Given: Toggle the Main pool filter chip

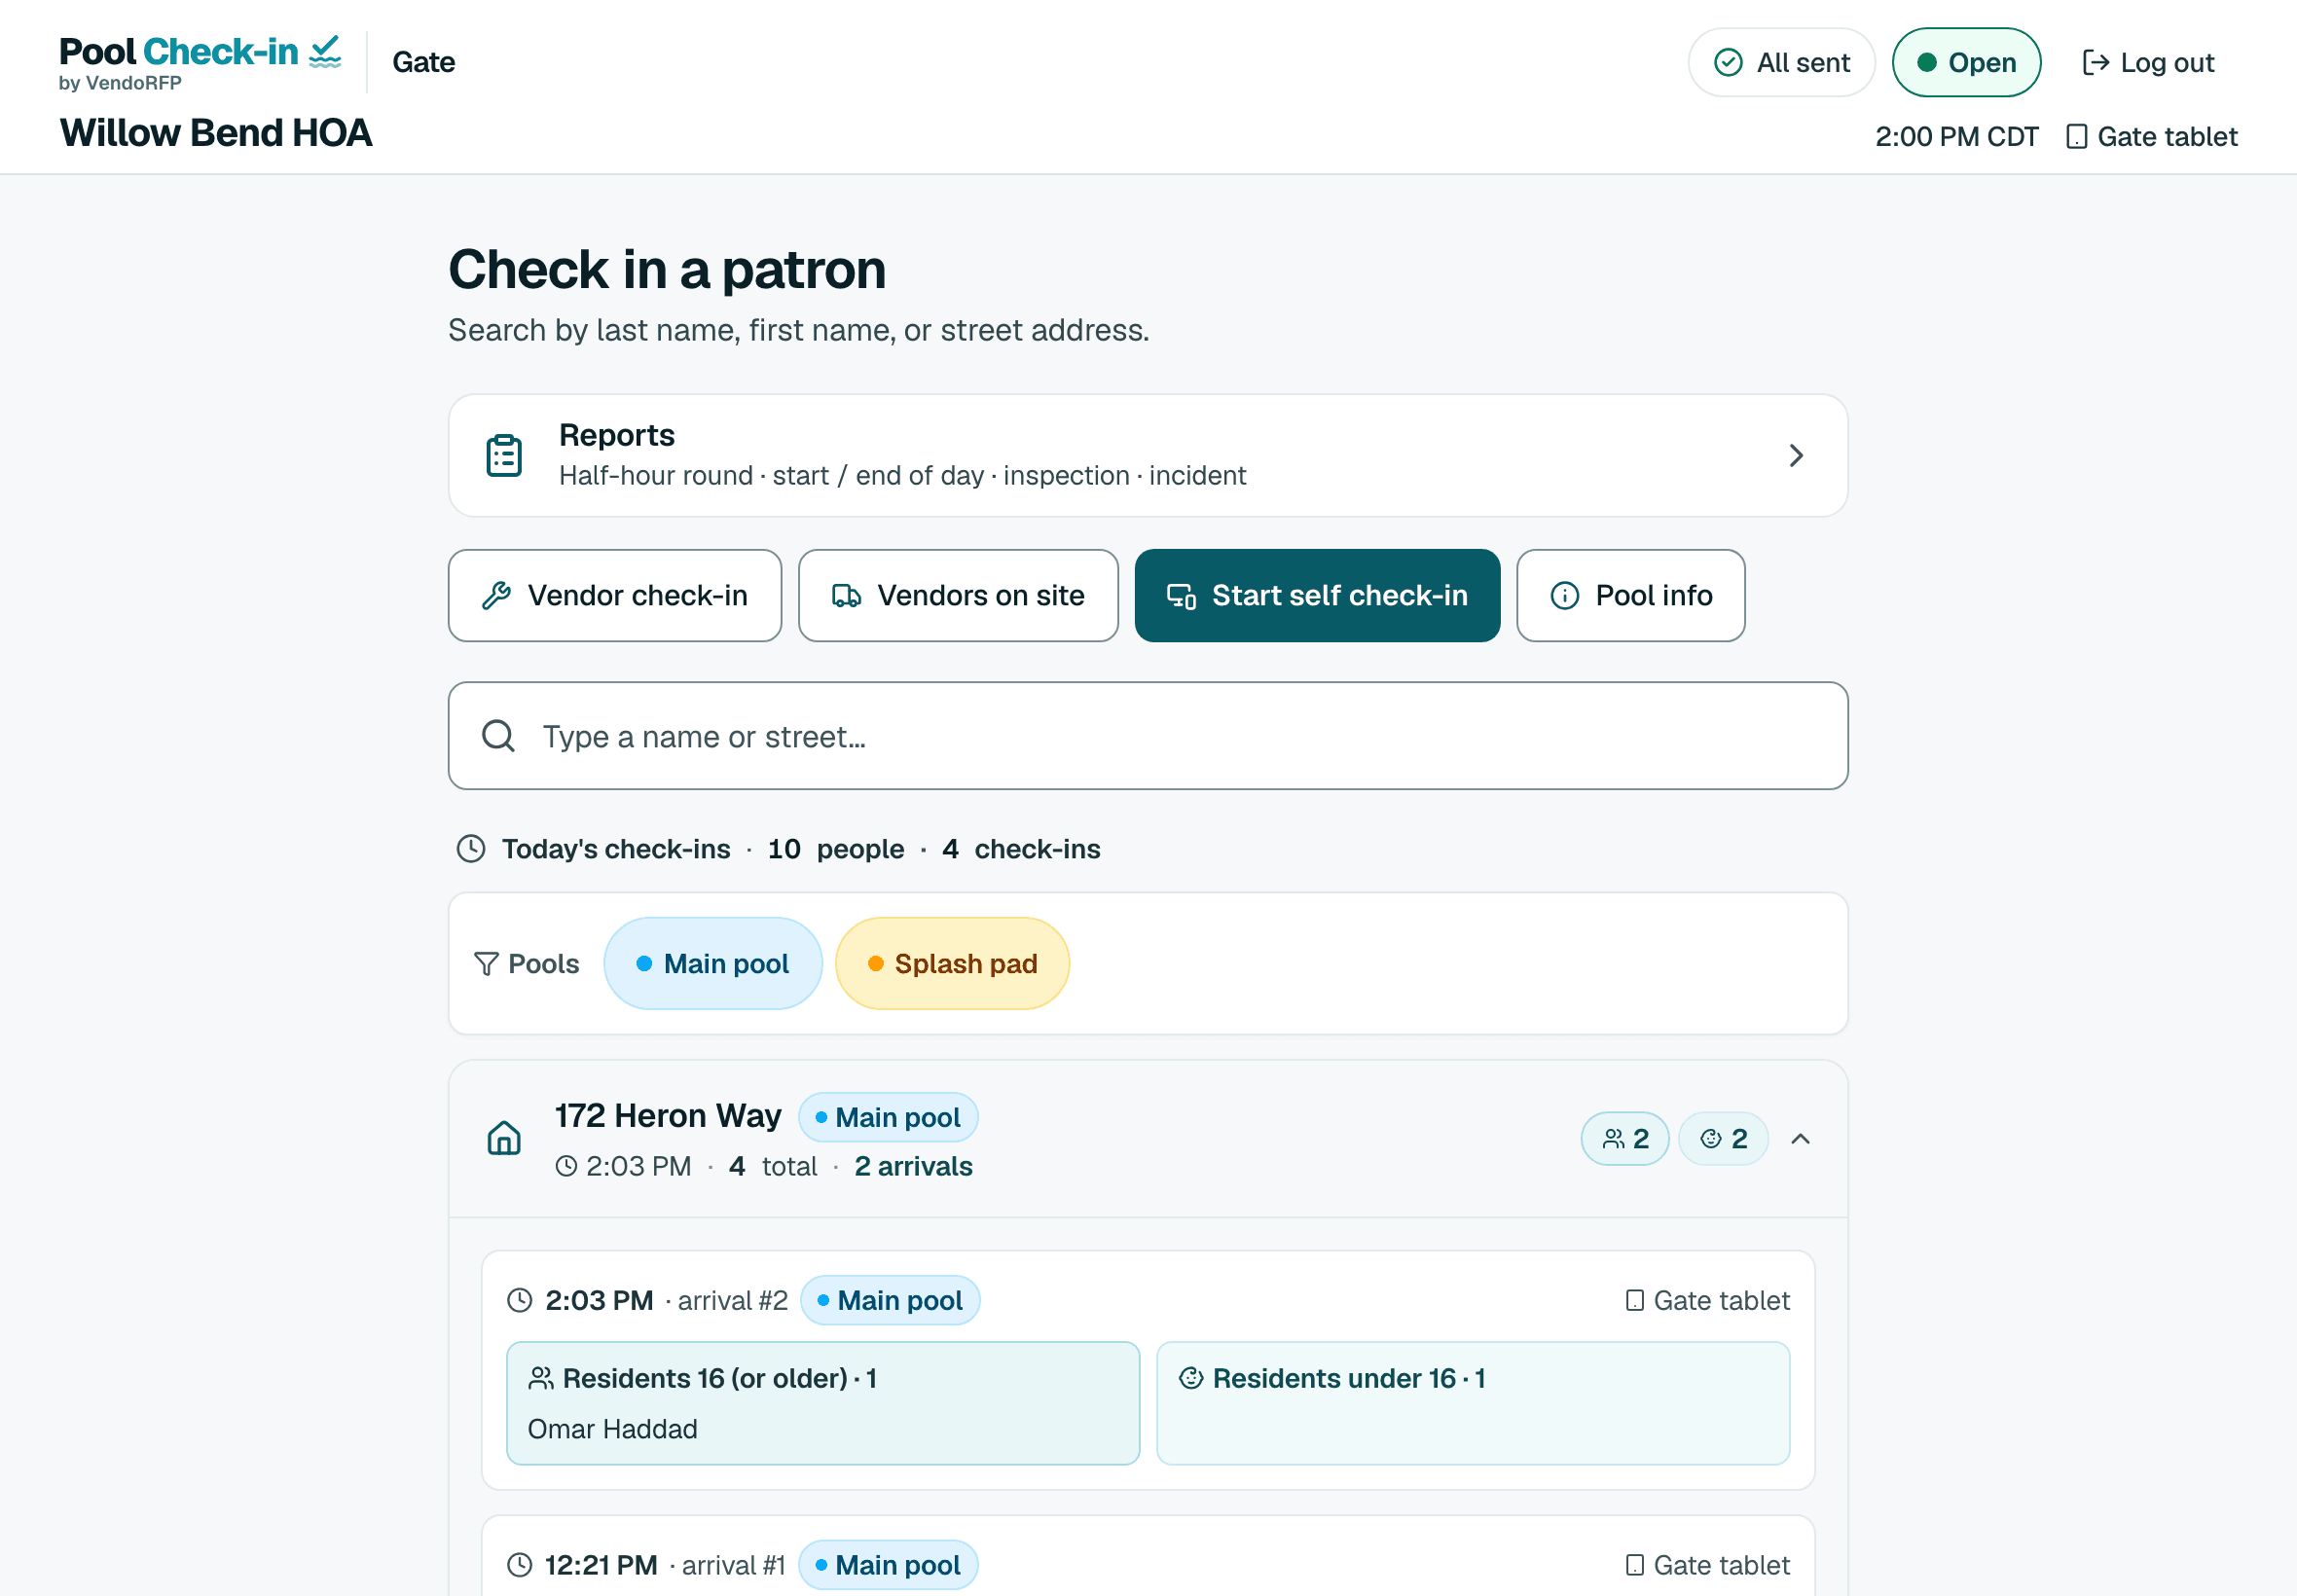Looking at the screenshot, I should pyautogui.click(x=713, y=964).
